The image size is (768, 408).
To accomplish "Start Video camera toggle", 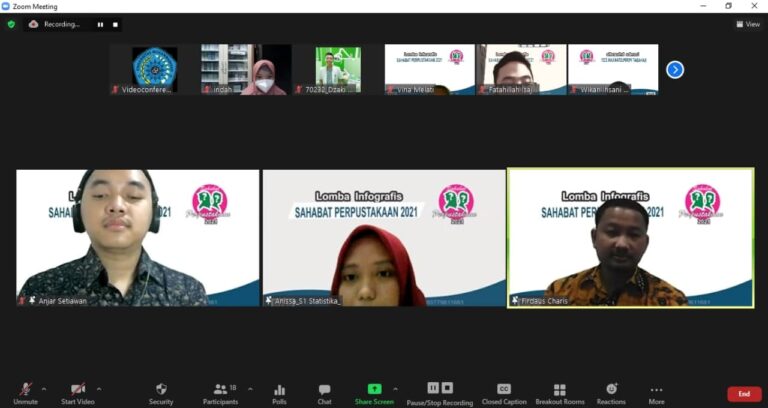I will pyautogui.click(x=78, y=393).
